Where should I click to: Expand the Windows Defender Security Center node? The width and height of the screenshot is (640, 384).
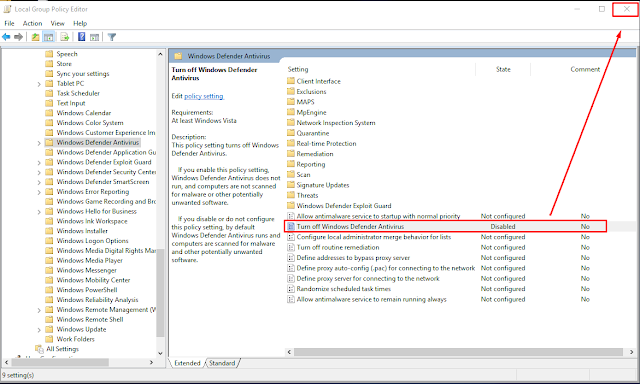[x=39, y=173]
